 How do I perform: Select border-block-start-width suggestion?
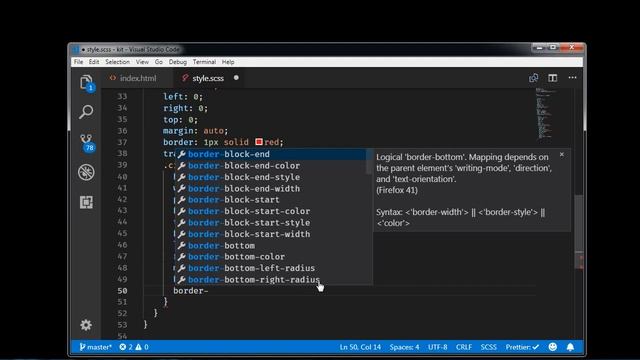271,234
